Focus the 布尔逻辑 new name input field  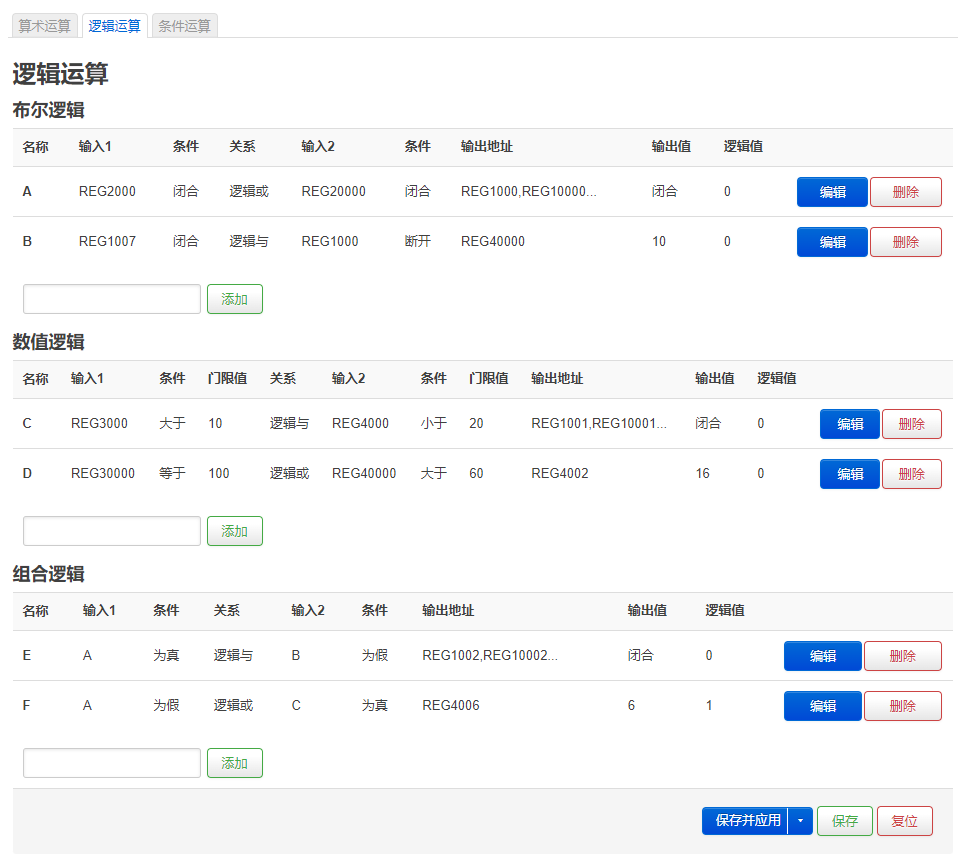[112, 299]
